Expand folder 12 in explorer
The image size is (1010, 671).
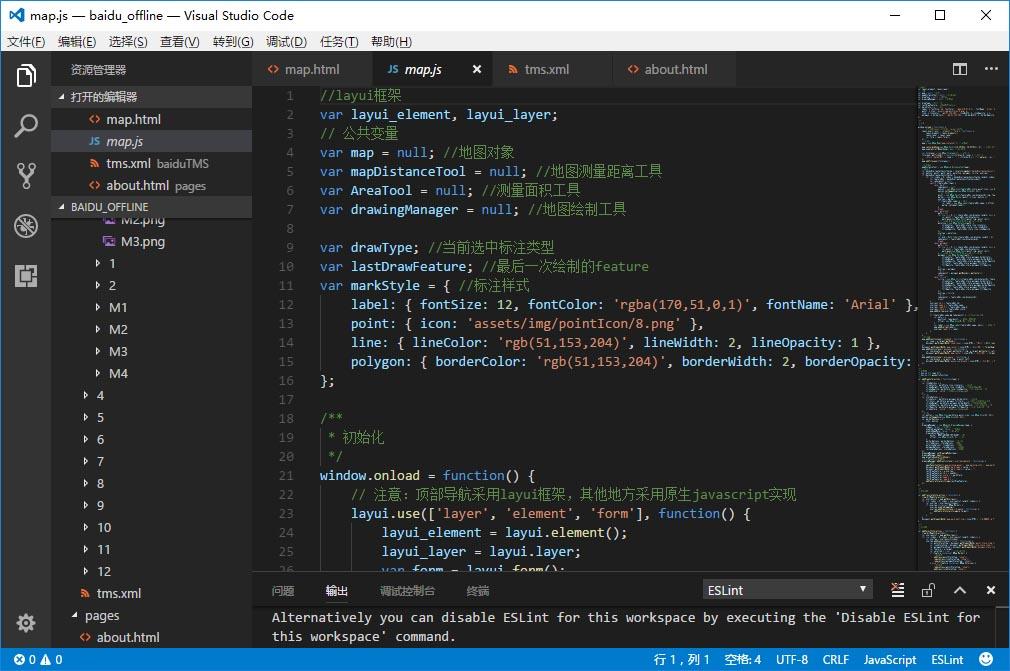pyautogui.click(x=85, y=571)
